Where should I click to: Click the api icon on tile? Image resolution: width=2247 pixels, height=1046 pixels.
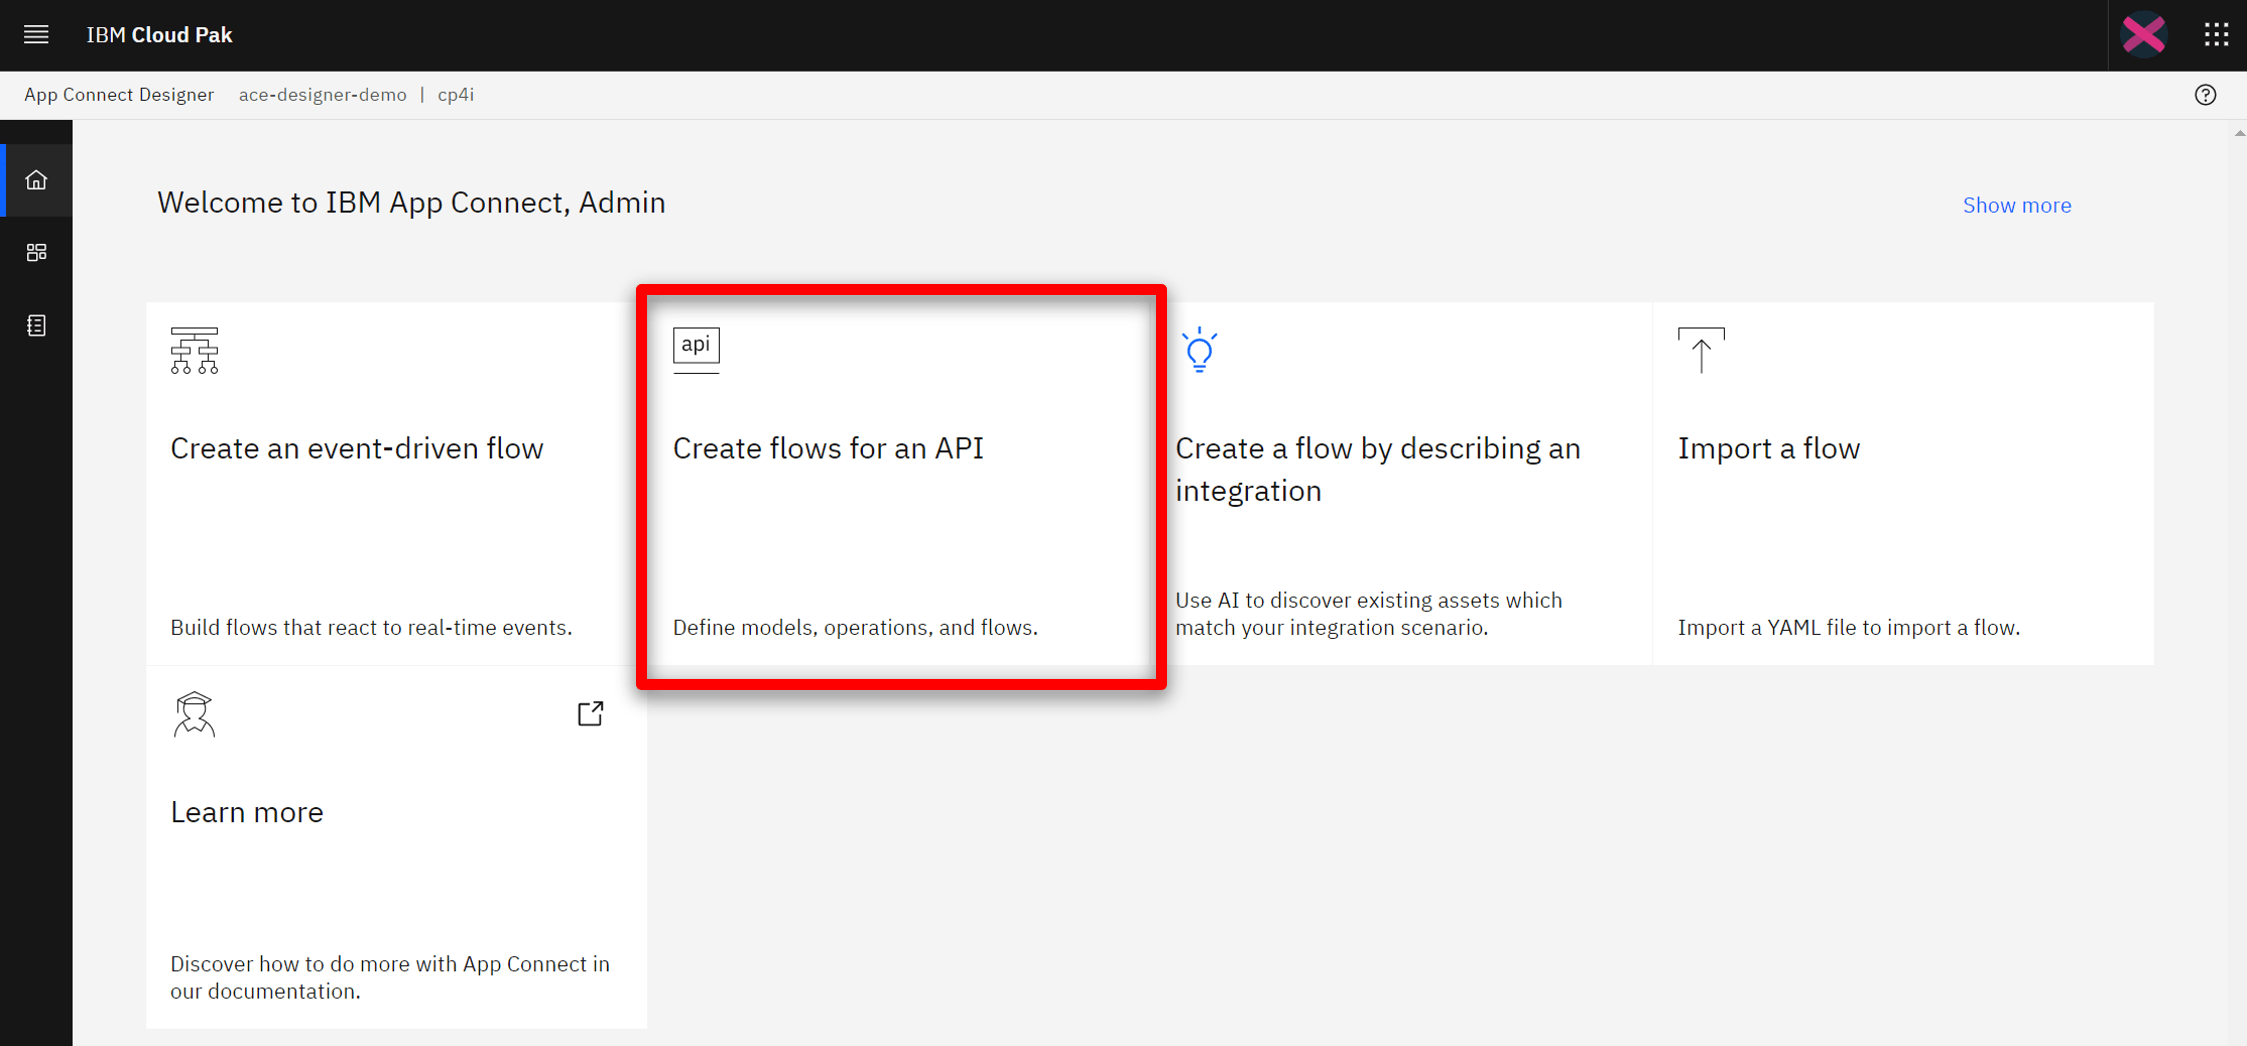(696, 346)
